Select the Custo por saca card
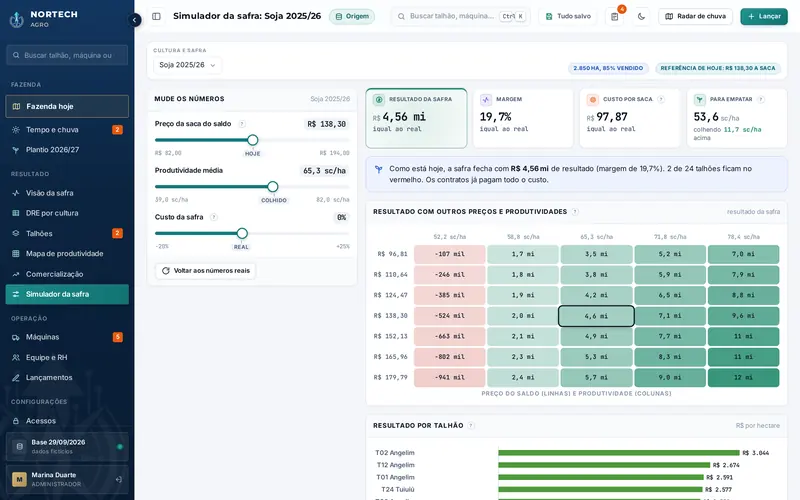Screen dimensions: 800x500 click(x=630, y=118)
